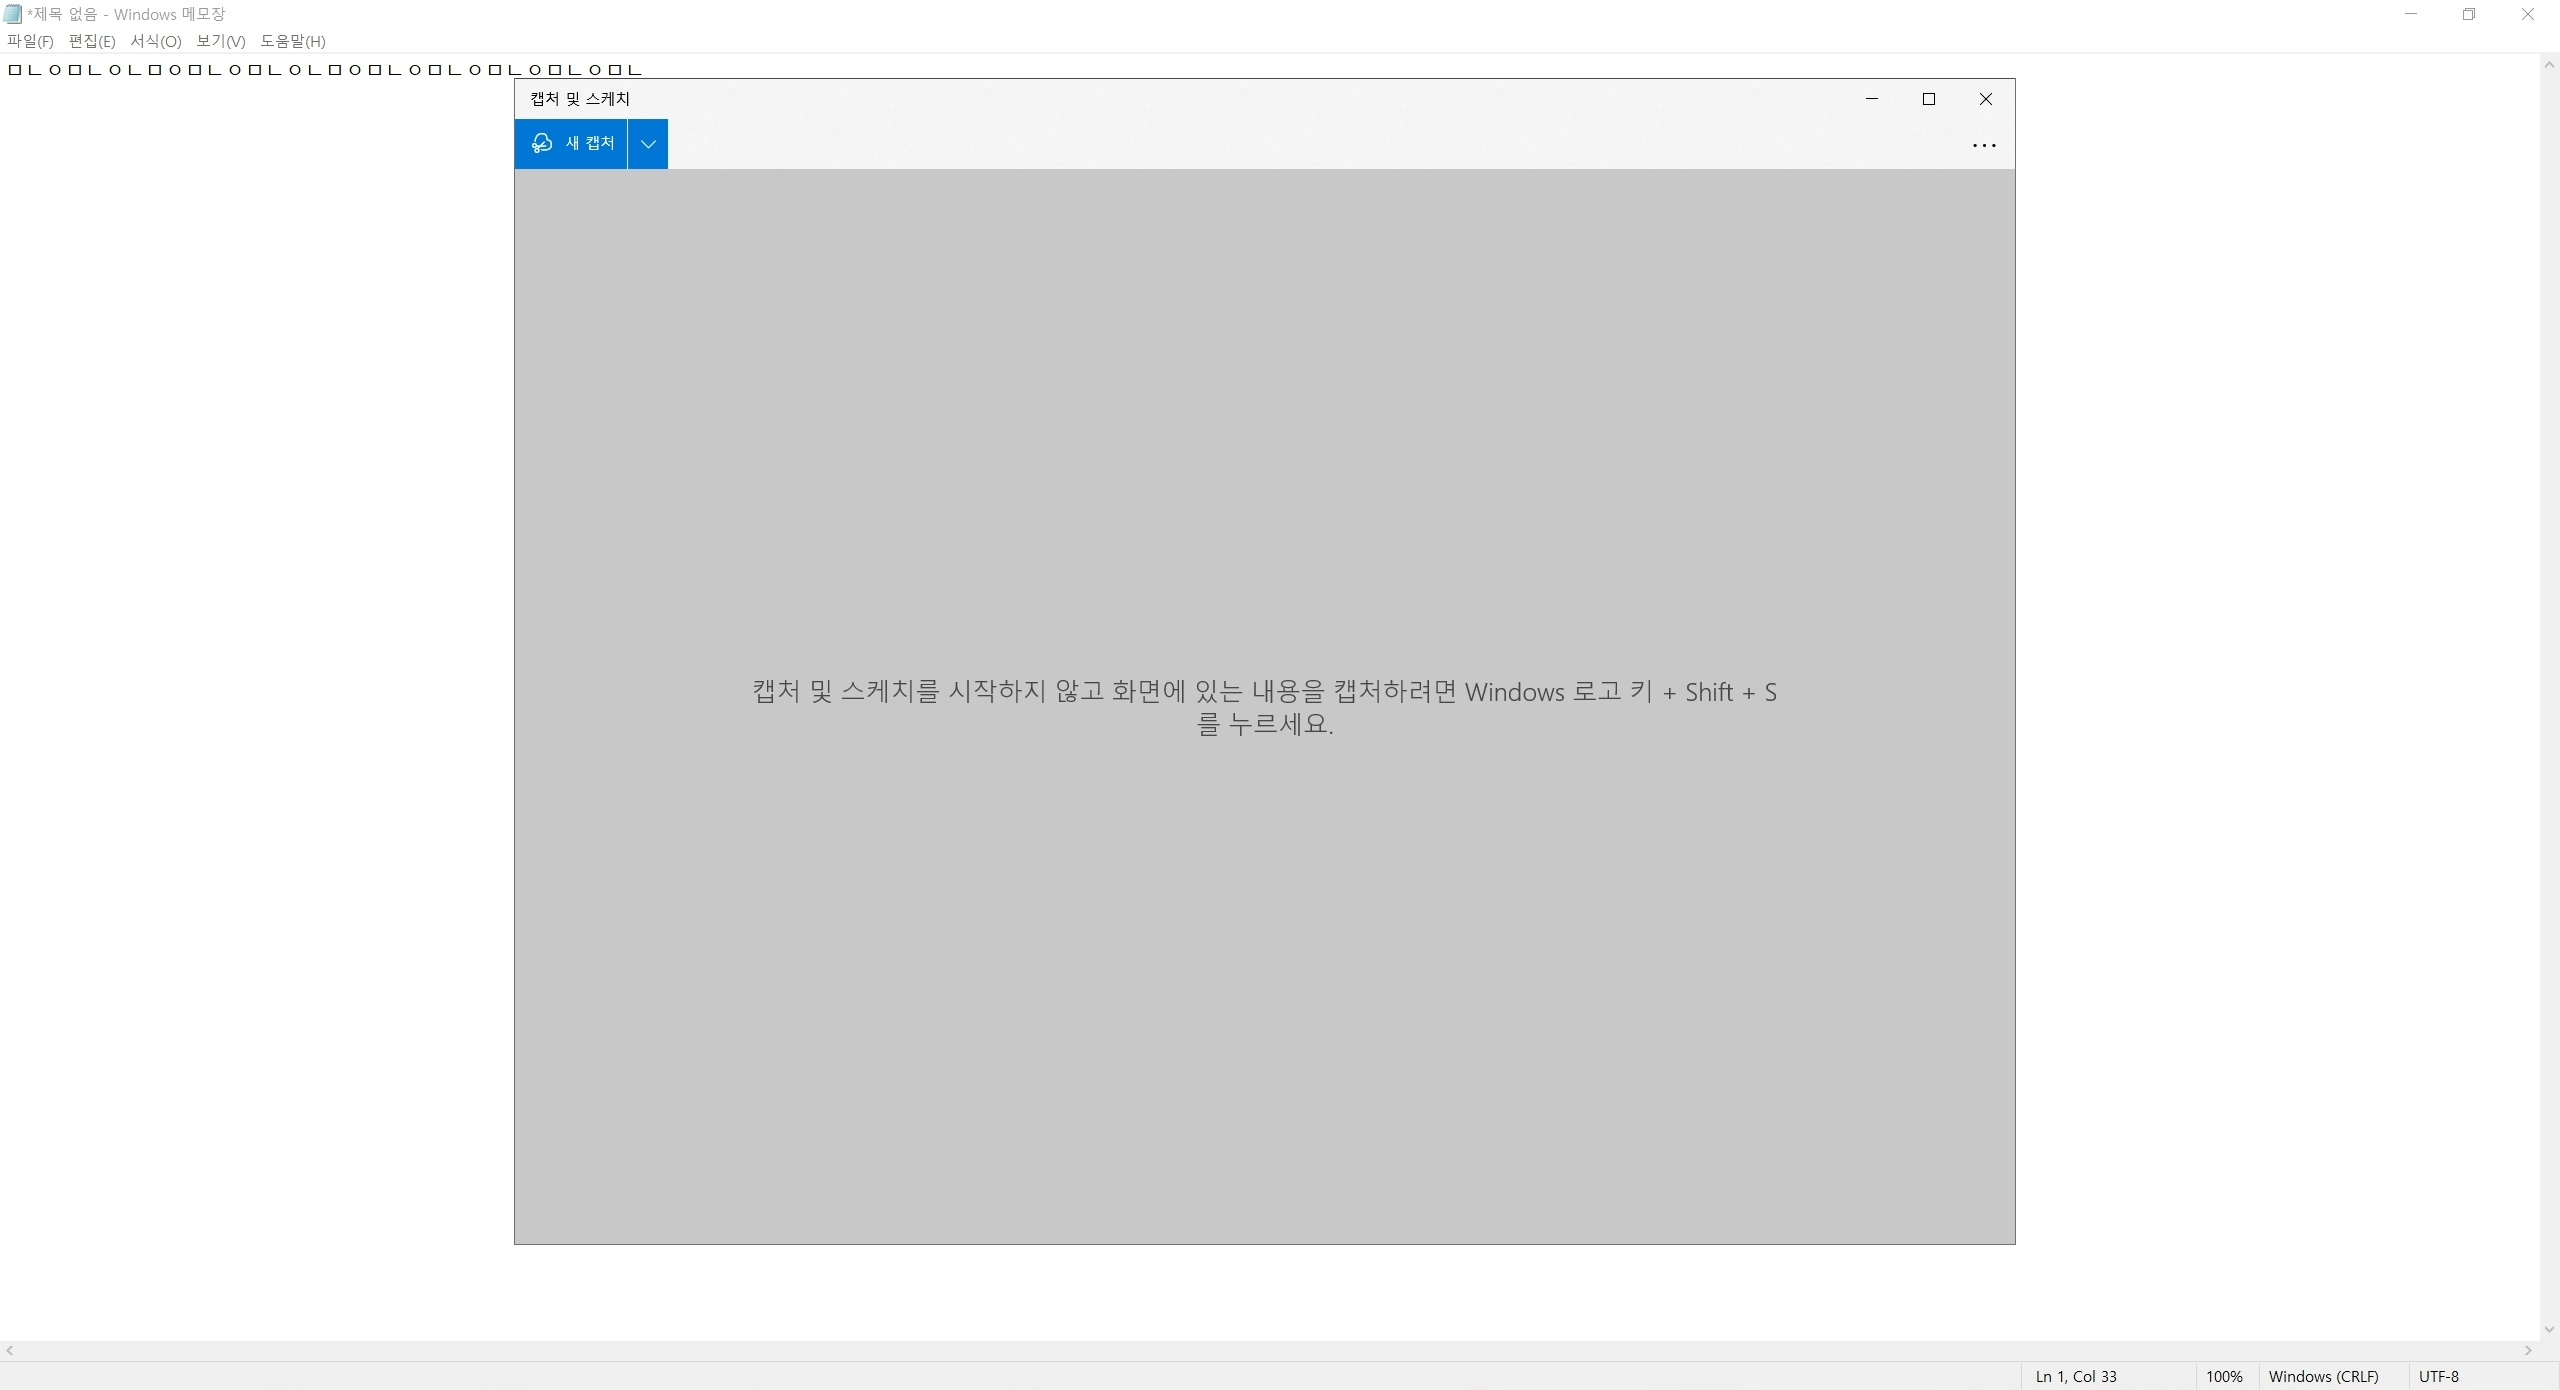Click the horizontal scrollbar's right arrow
The height and width of the screenshot is (1390, 2560).
(x=2528, y=1350)
